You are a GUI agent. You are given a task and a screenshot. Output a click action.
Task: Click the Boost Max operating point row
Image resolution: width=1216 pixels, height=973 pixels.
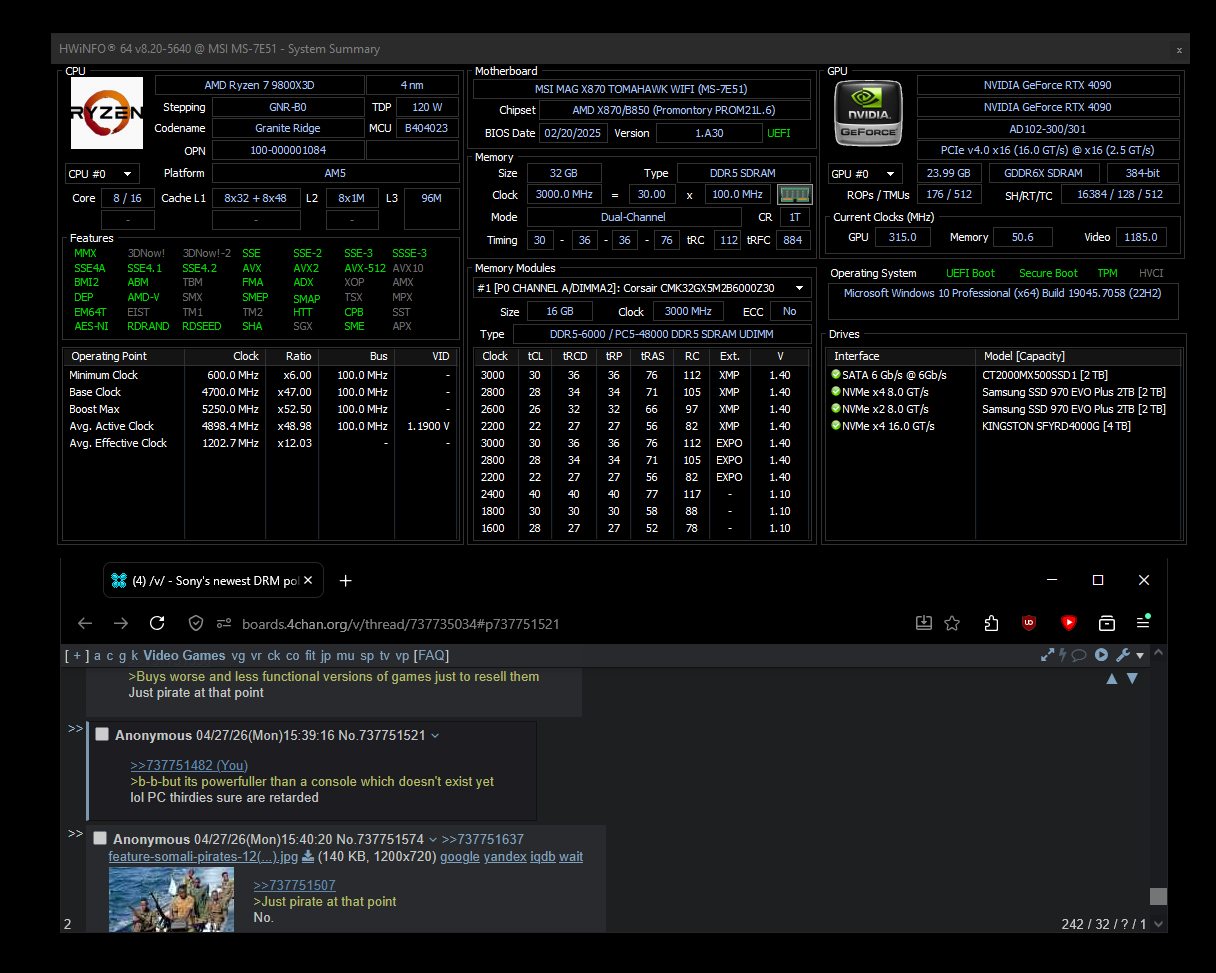[x=262, y=409]
